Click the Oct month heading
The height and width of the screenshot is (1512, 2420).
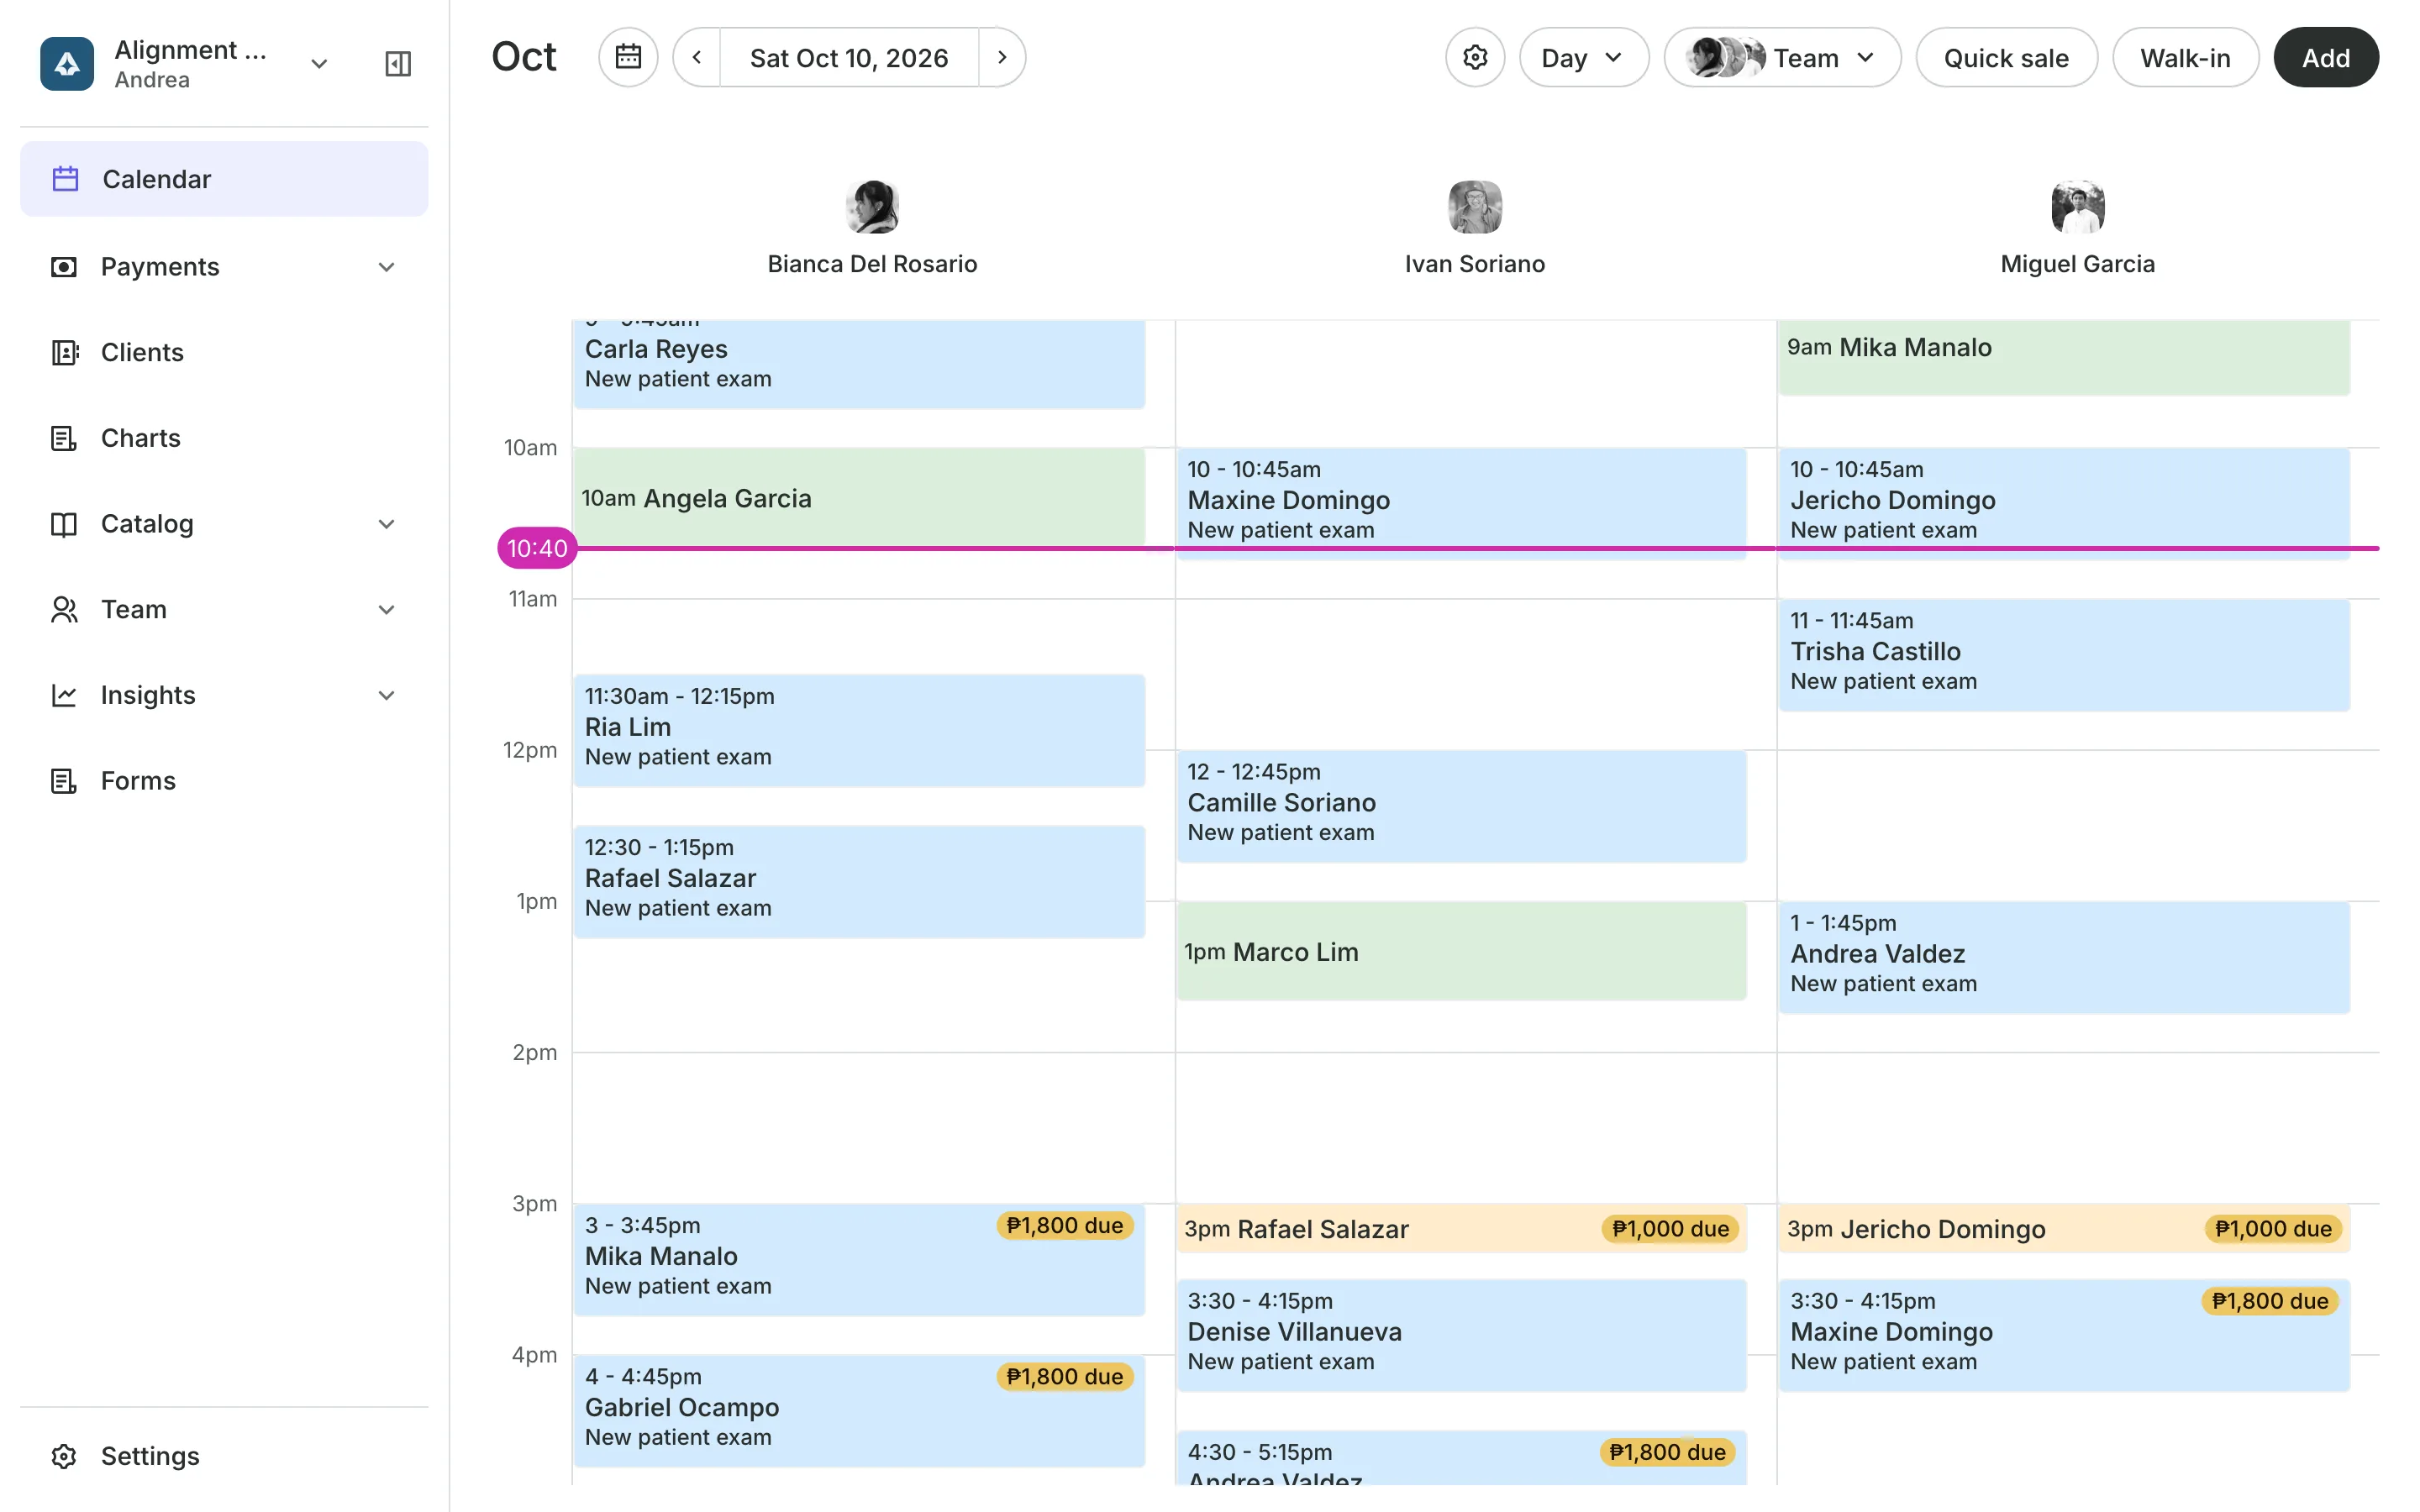coord(523,57)
